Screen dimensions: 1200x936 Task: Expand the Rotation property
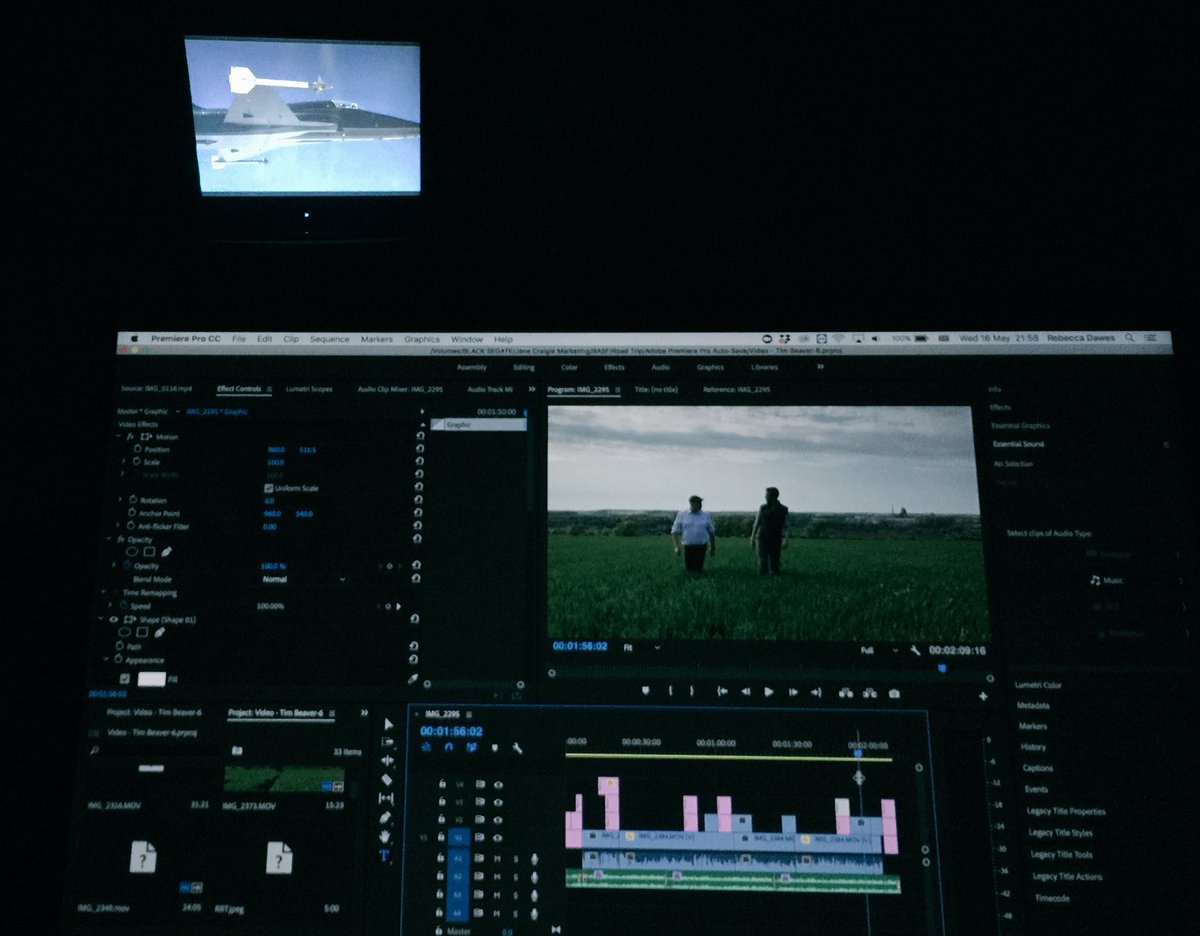[120, 500]
